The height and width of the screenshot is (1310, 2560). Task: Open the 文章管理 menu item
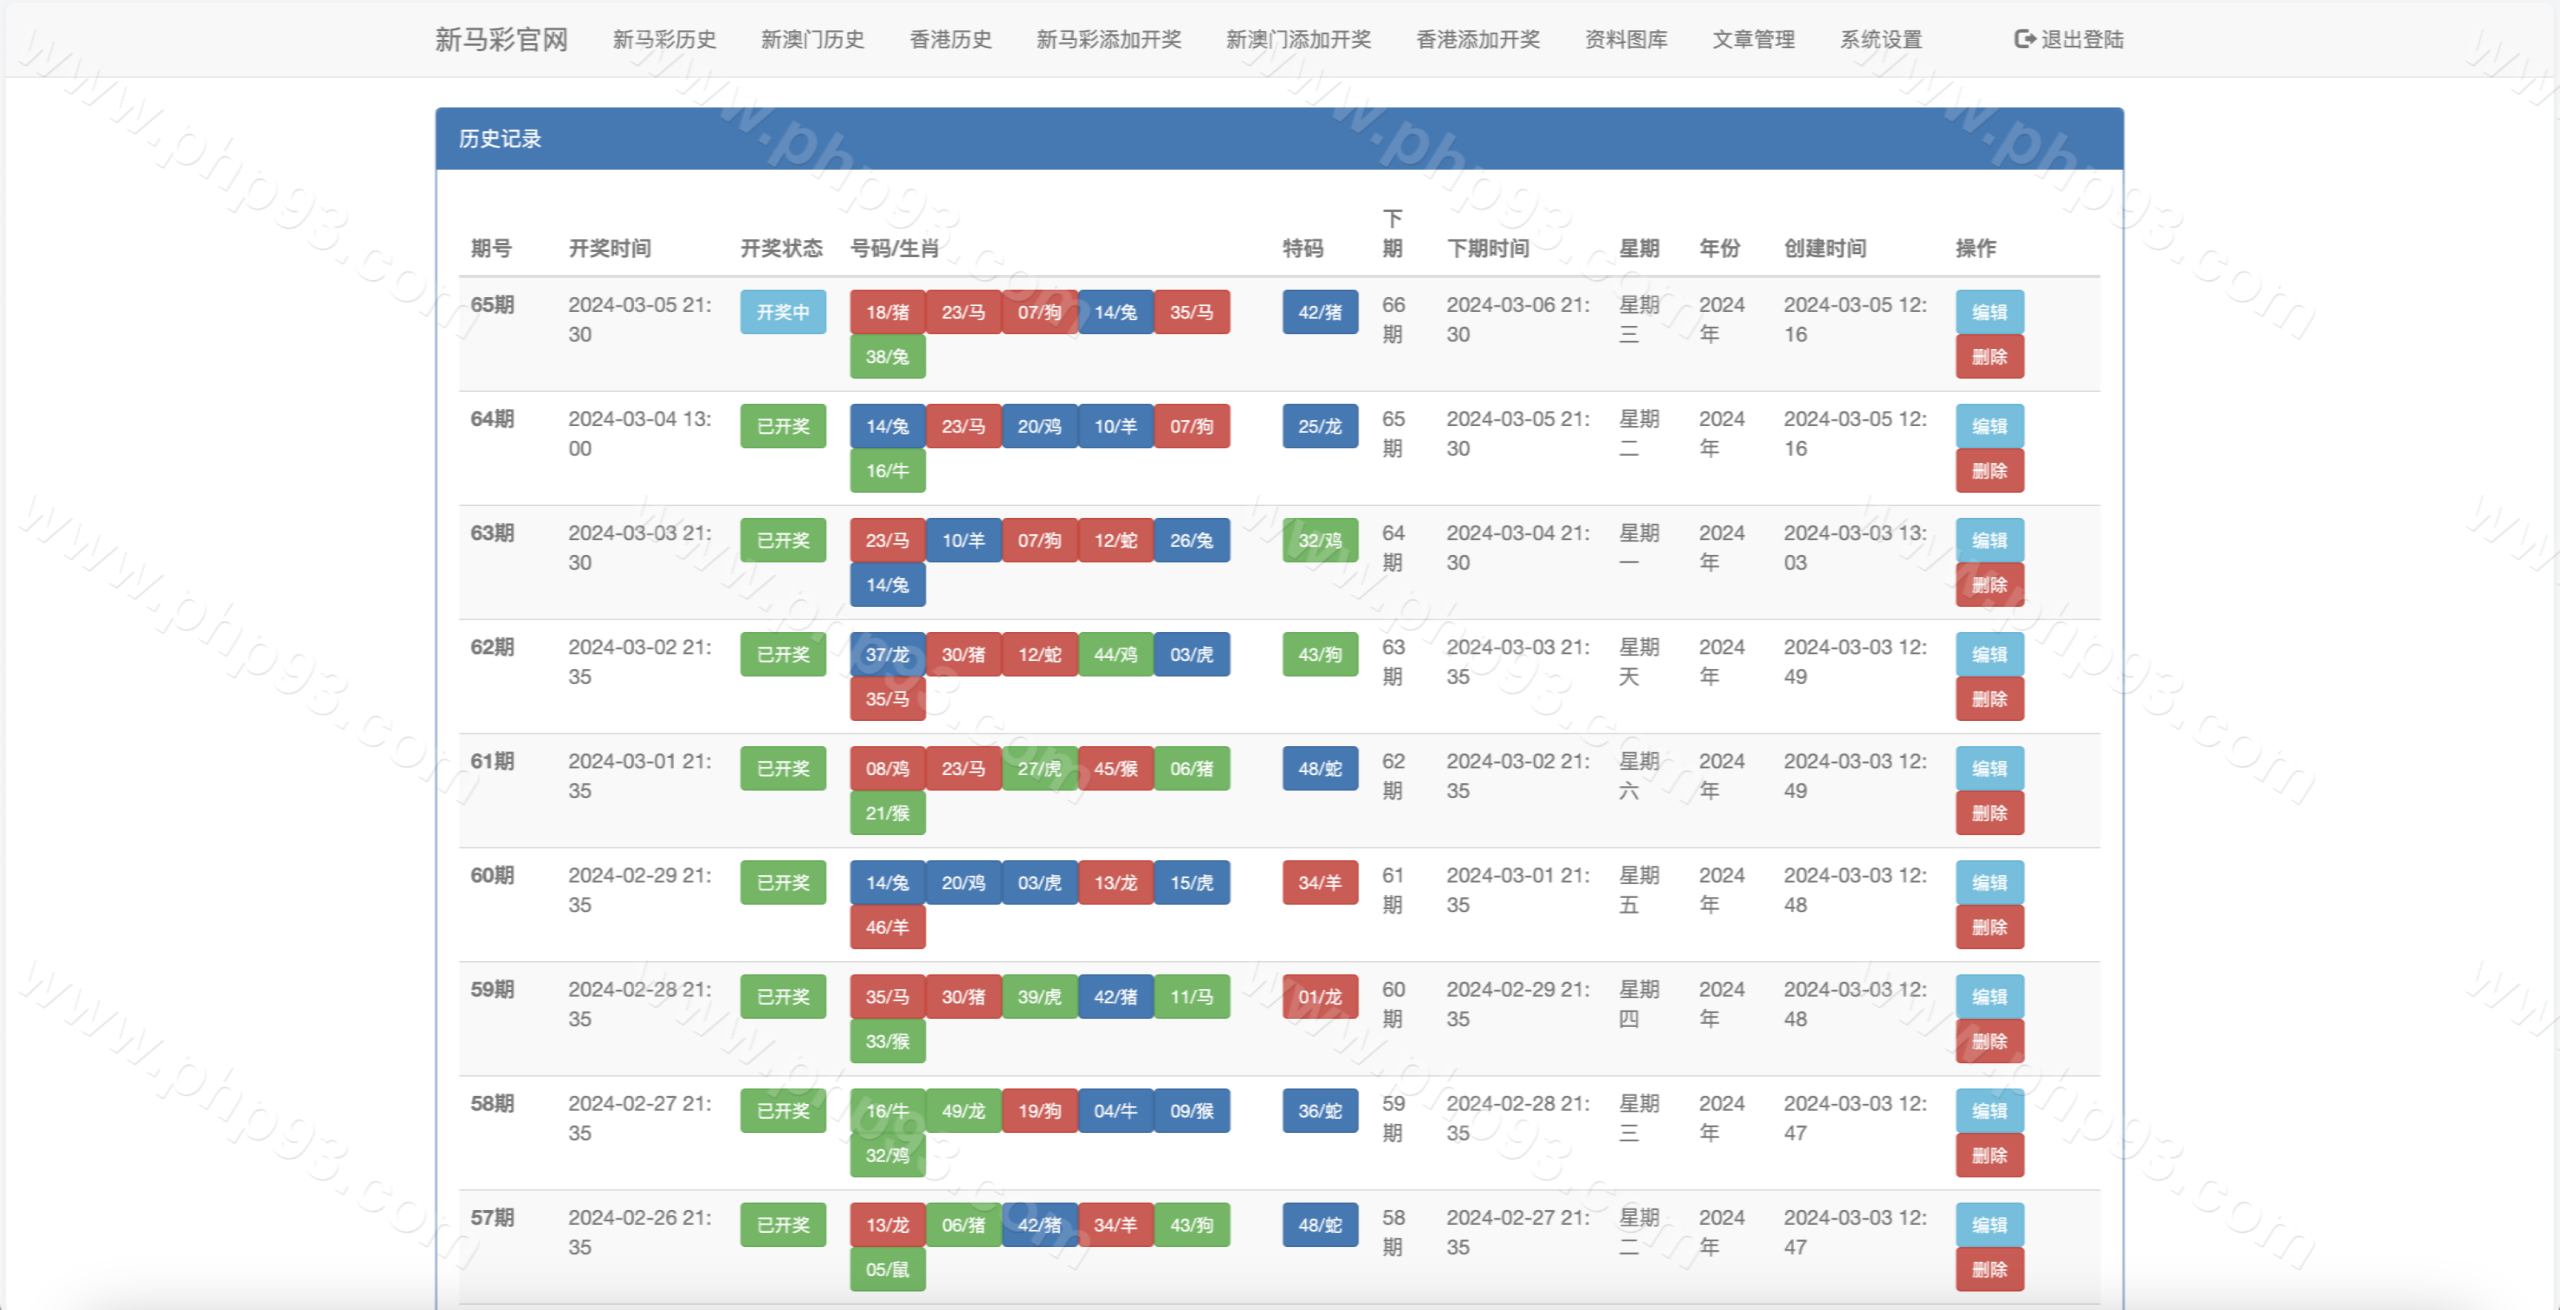coord(1753,39)
